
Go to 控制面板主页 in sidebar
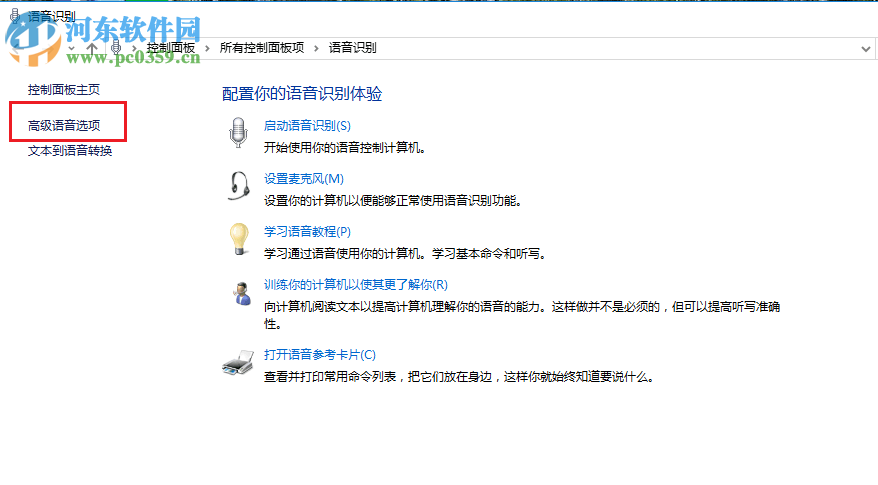point(64,90)
